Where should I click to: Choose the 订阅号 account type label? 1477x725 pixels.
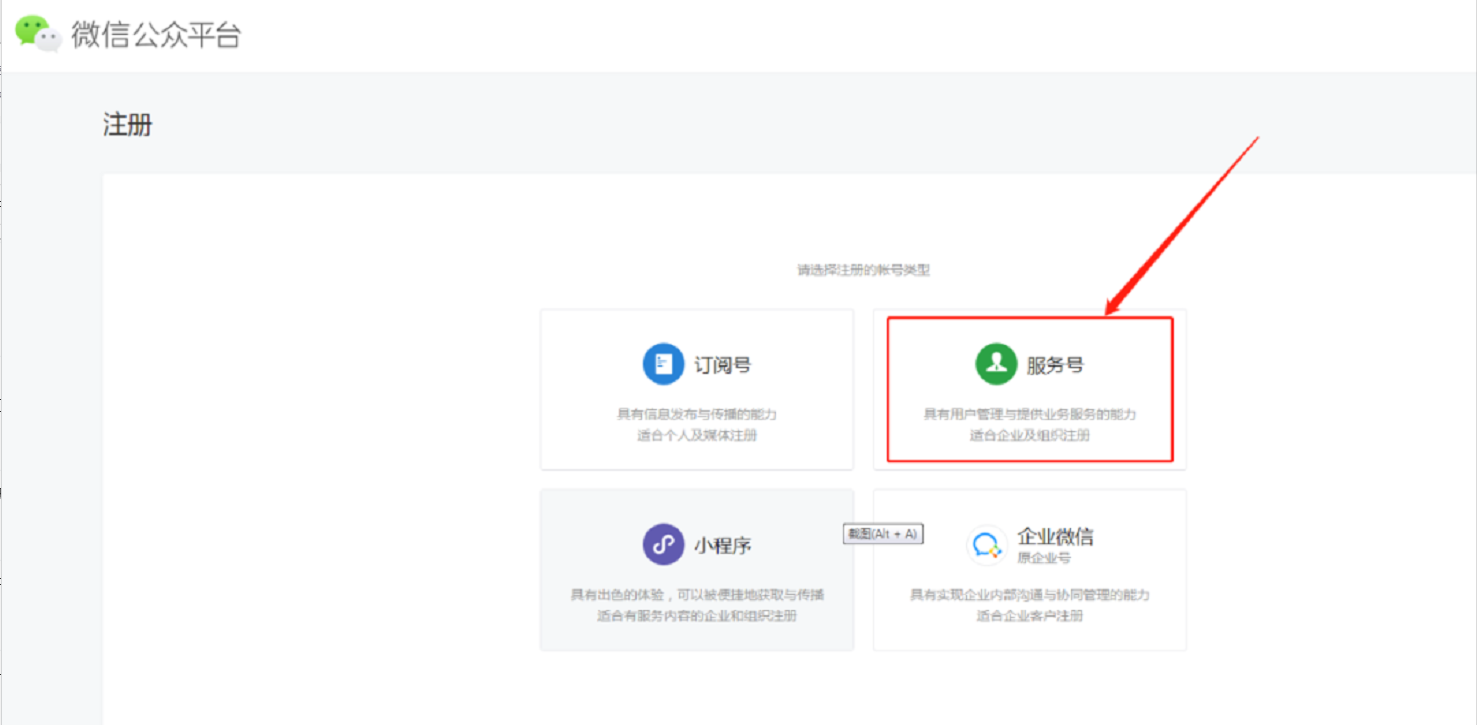coord(722,365)
